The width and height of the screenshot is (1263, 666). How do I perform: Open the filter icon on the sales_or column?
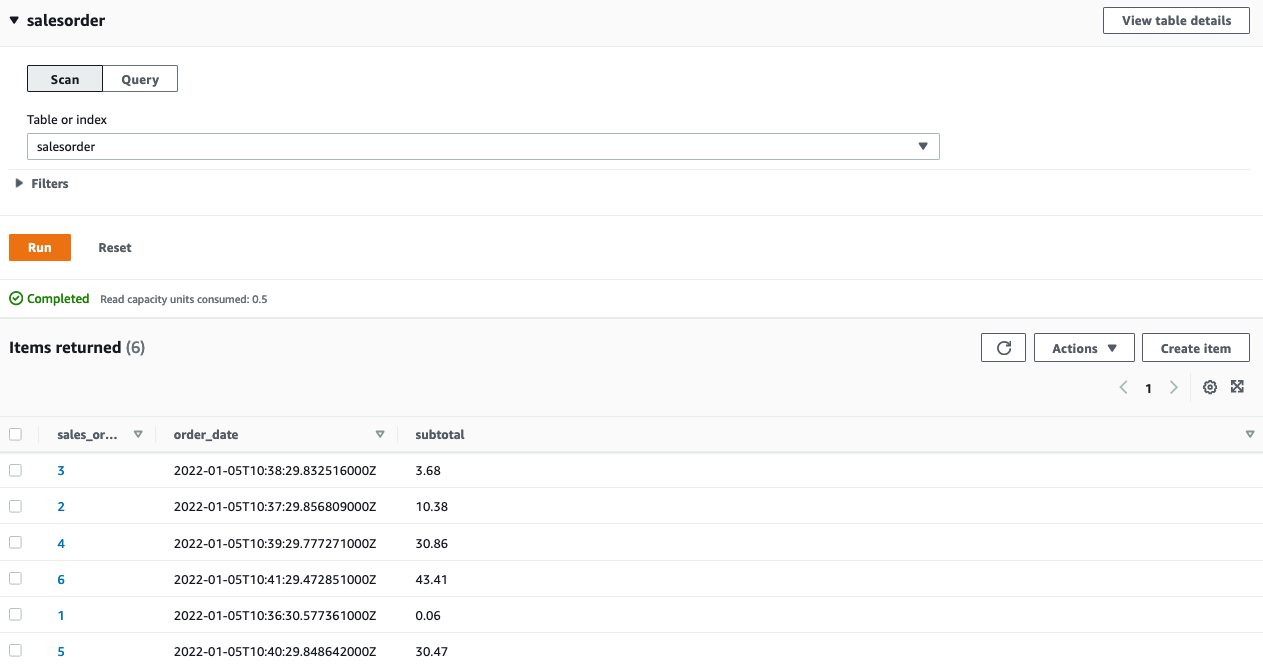[138, 434]
